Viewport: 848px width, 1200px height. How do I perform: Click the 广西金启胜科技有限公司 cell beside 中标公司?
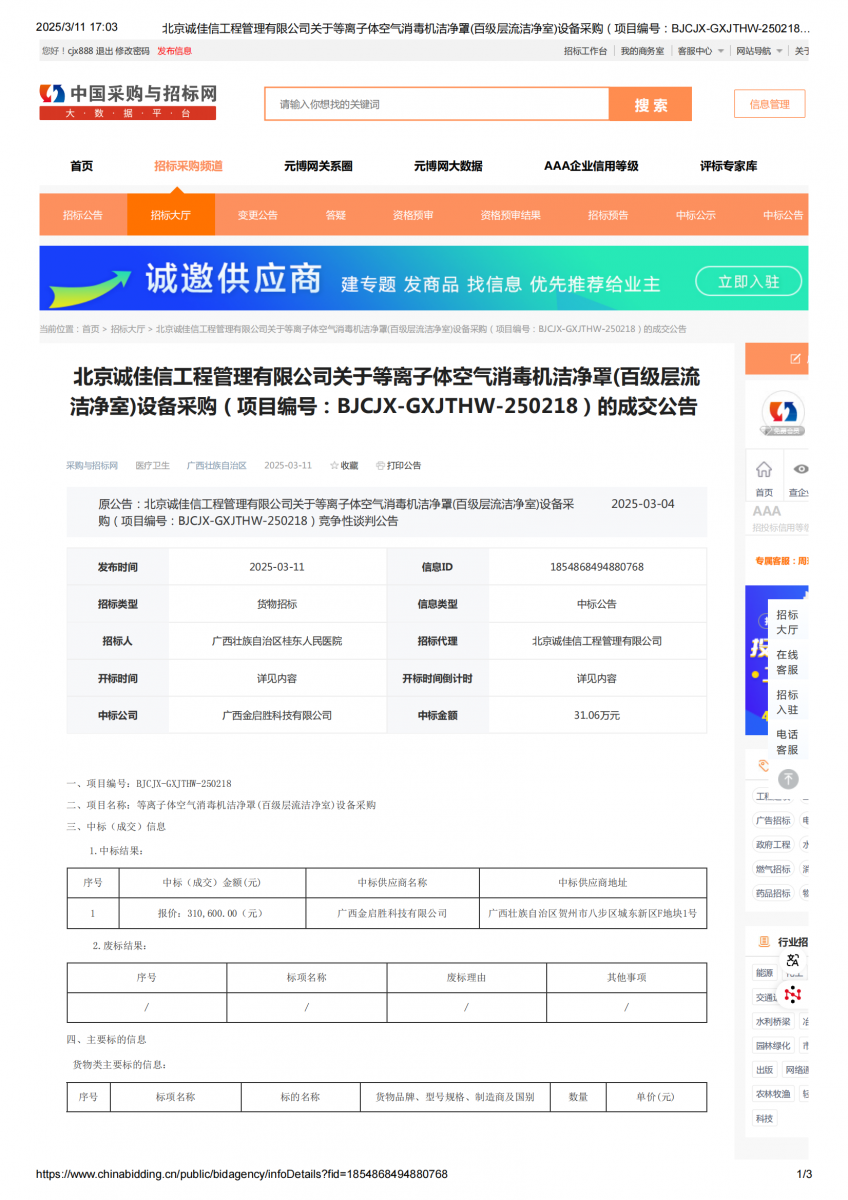click(x=277, y=715)
